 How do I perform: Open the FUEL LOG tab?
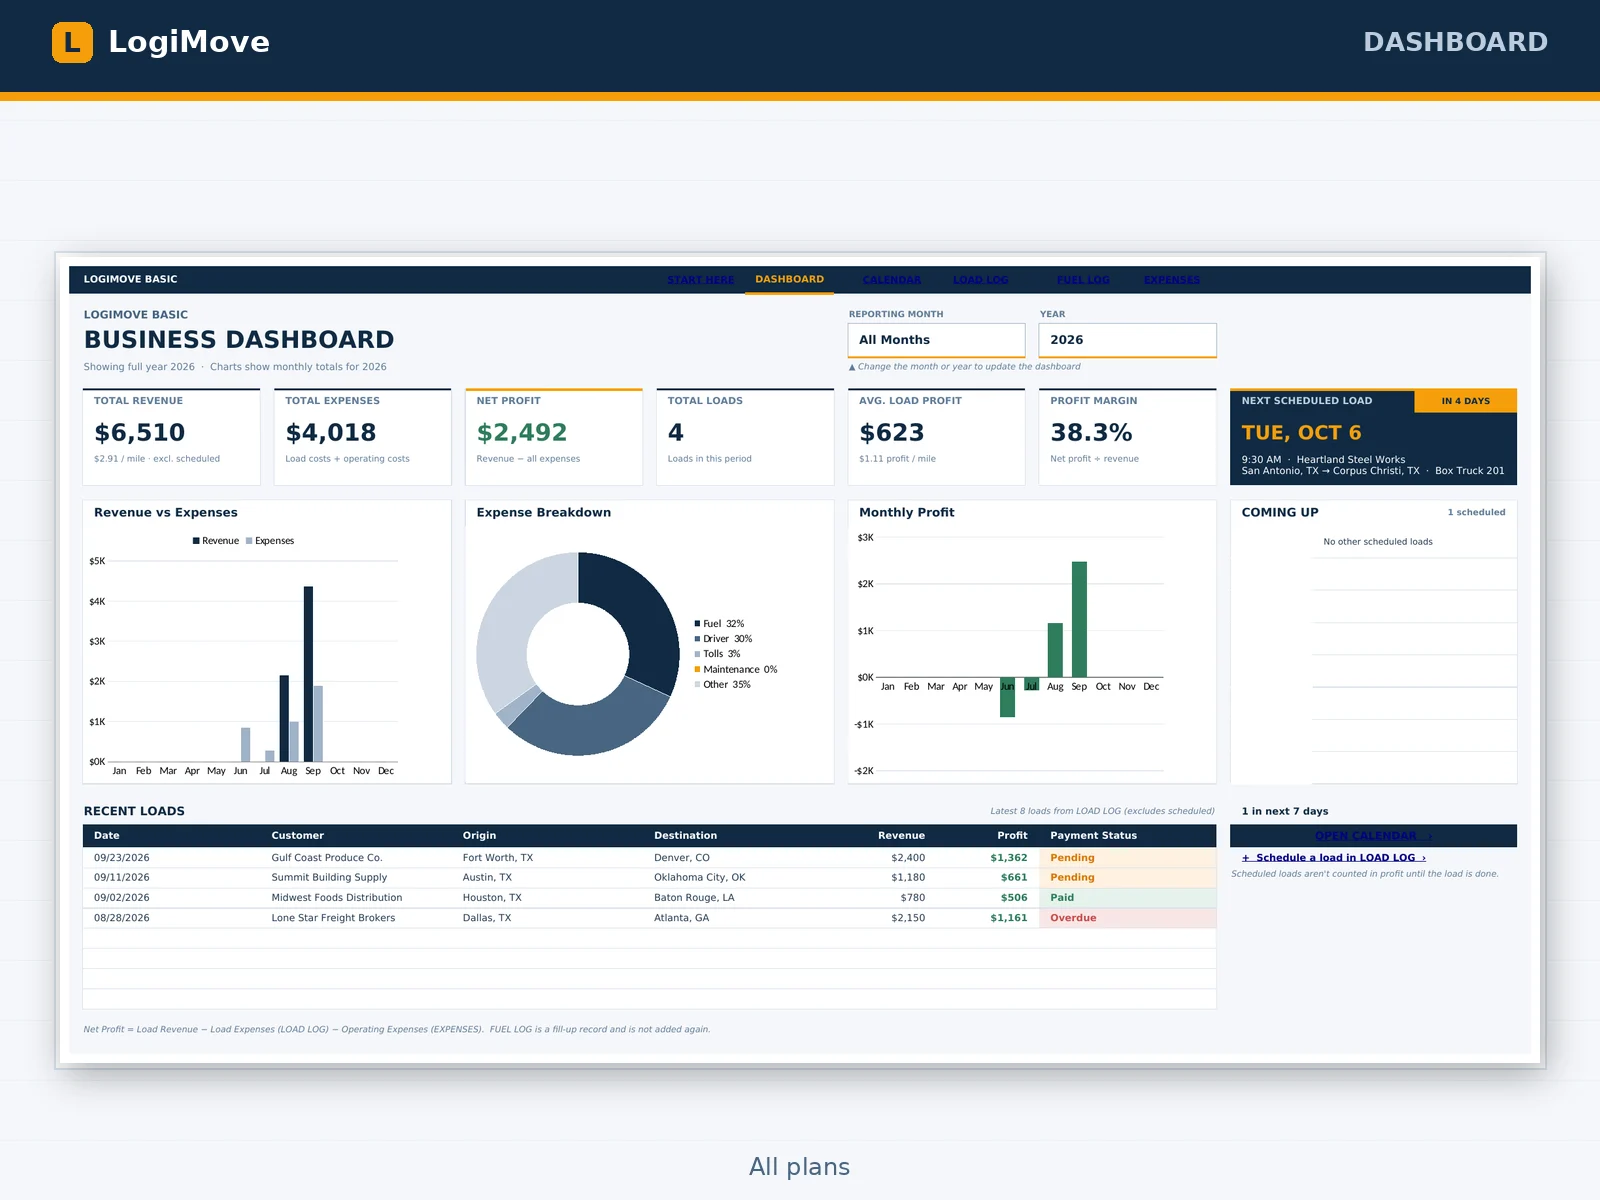(x=1083, y=280)
